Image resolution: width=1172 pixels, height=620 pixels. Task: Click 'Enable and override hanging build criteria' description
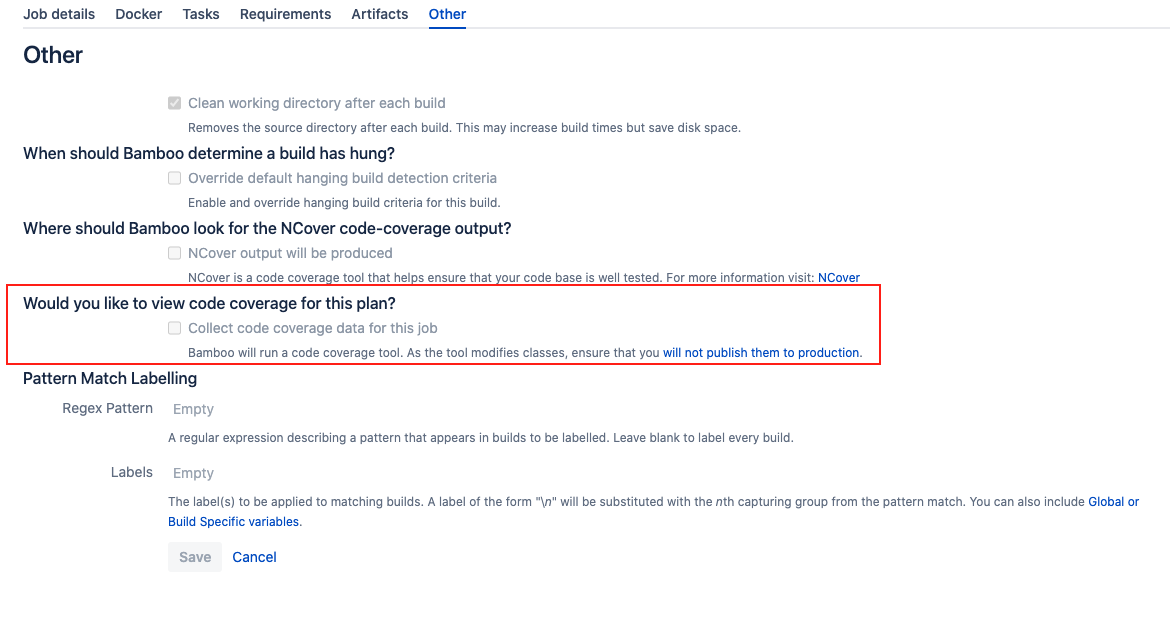[344, 203]
